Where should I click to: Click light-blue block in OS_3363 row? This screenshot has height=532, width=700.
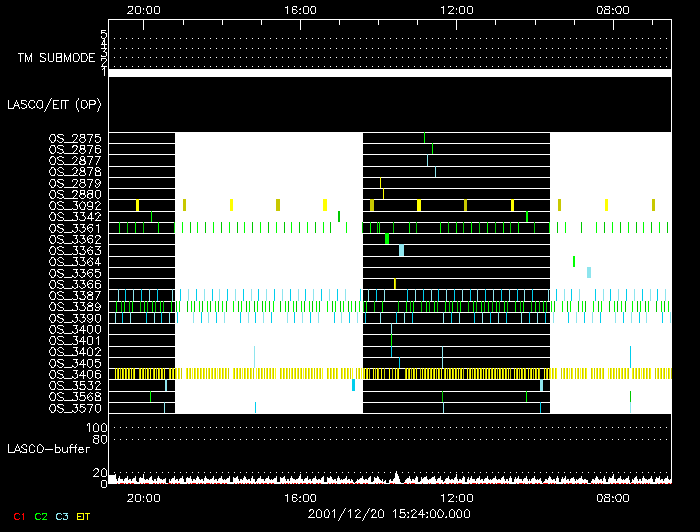(x=401, y=250)
